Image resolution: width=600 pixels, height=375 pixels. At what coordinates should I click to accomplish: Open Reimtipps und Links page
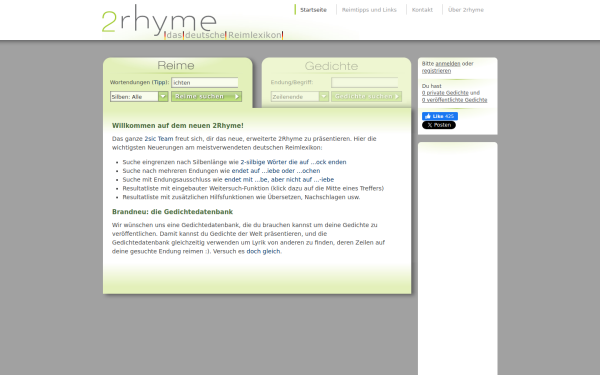pos(369,10)
